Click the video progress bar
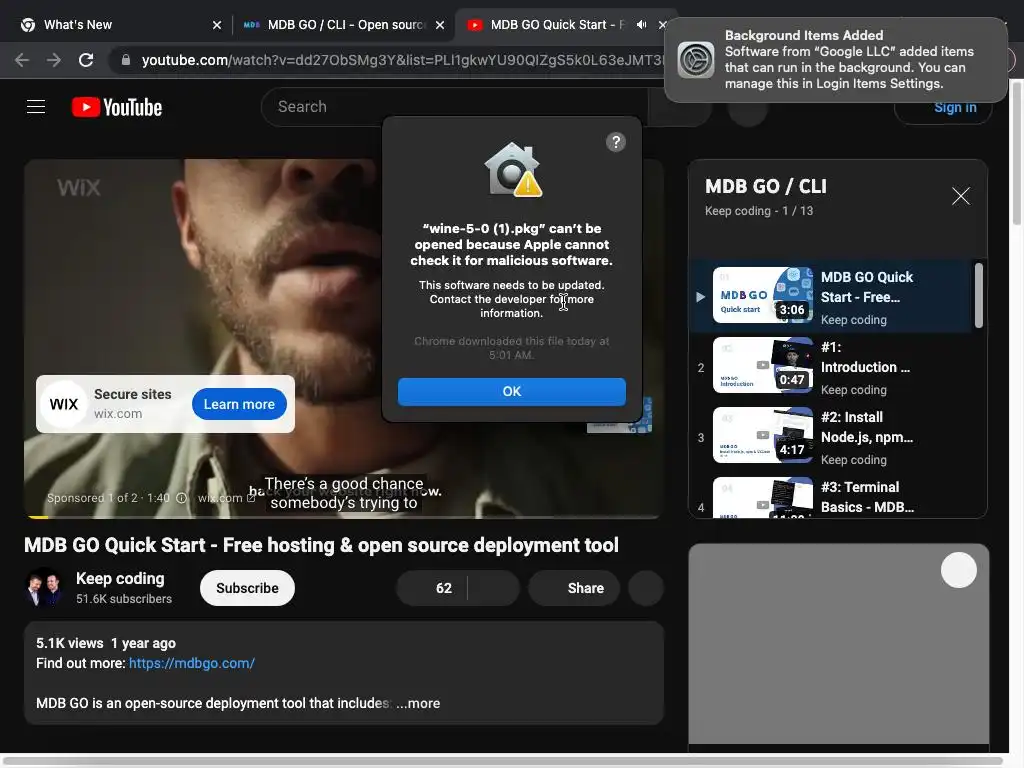The image size is (1024, 768). click(x=344, y=517)
